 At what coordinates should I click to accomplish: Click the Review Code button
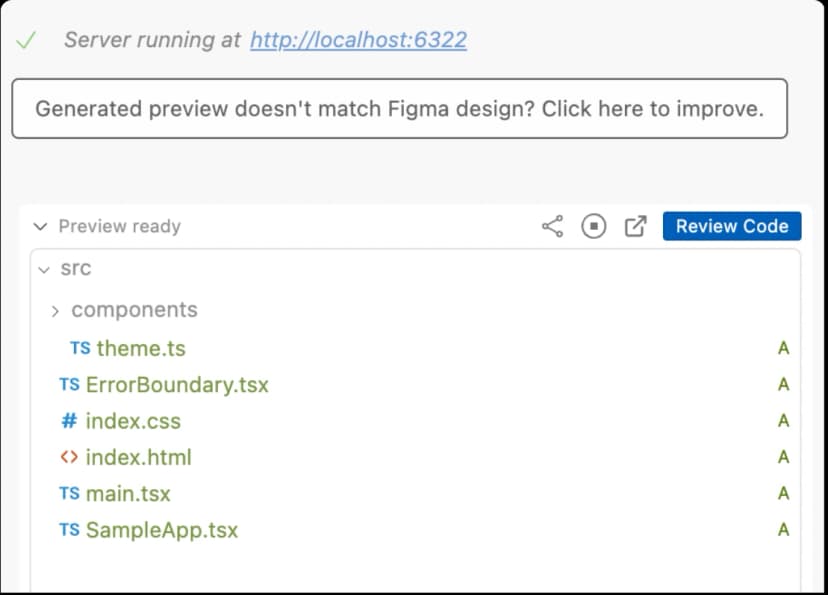click(732, 226)
